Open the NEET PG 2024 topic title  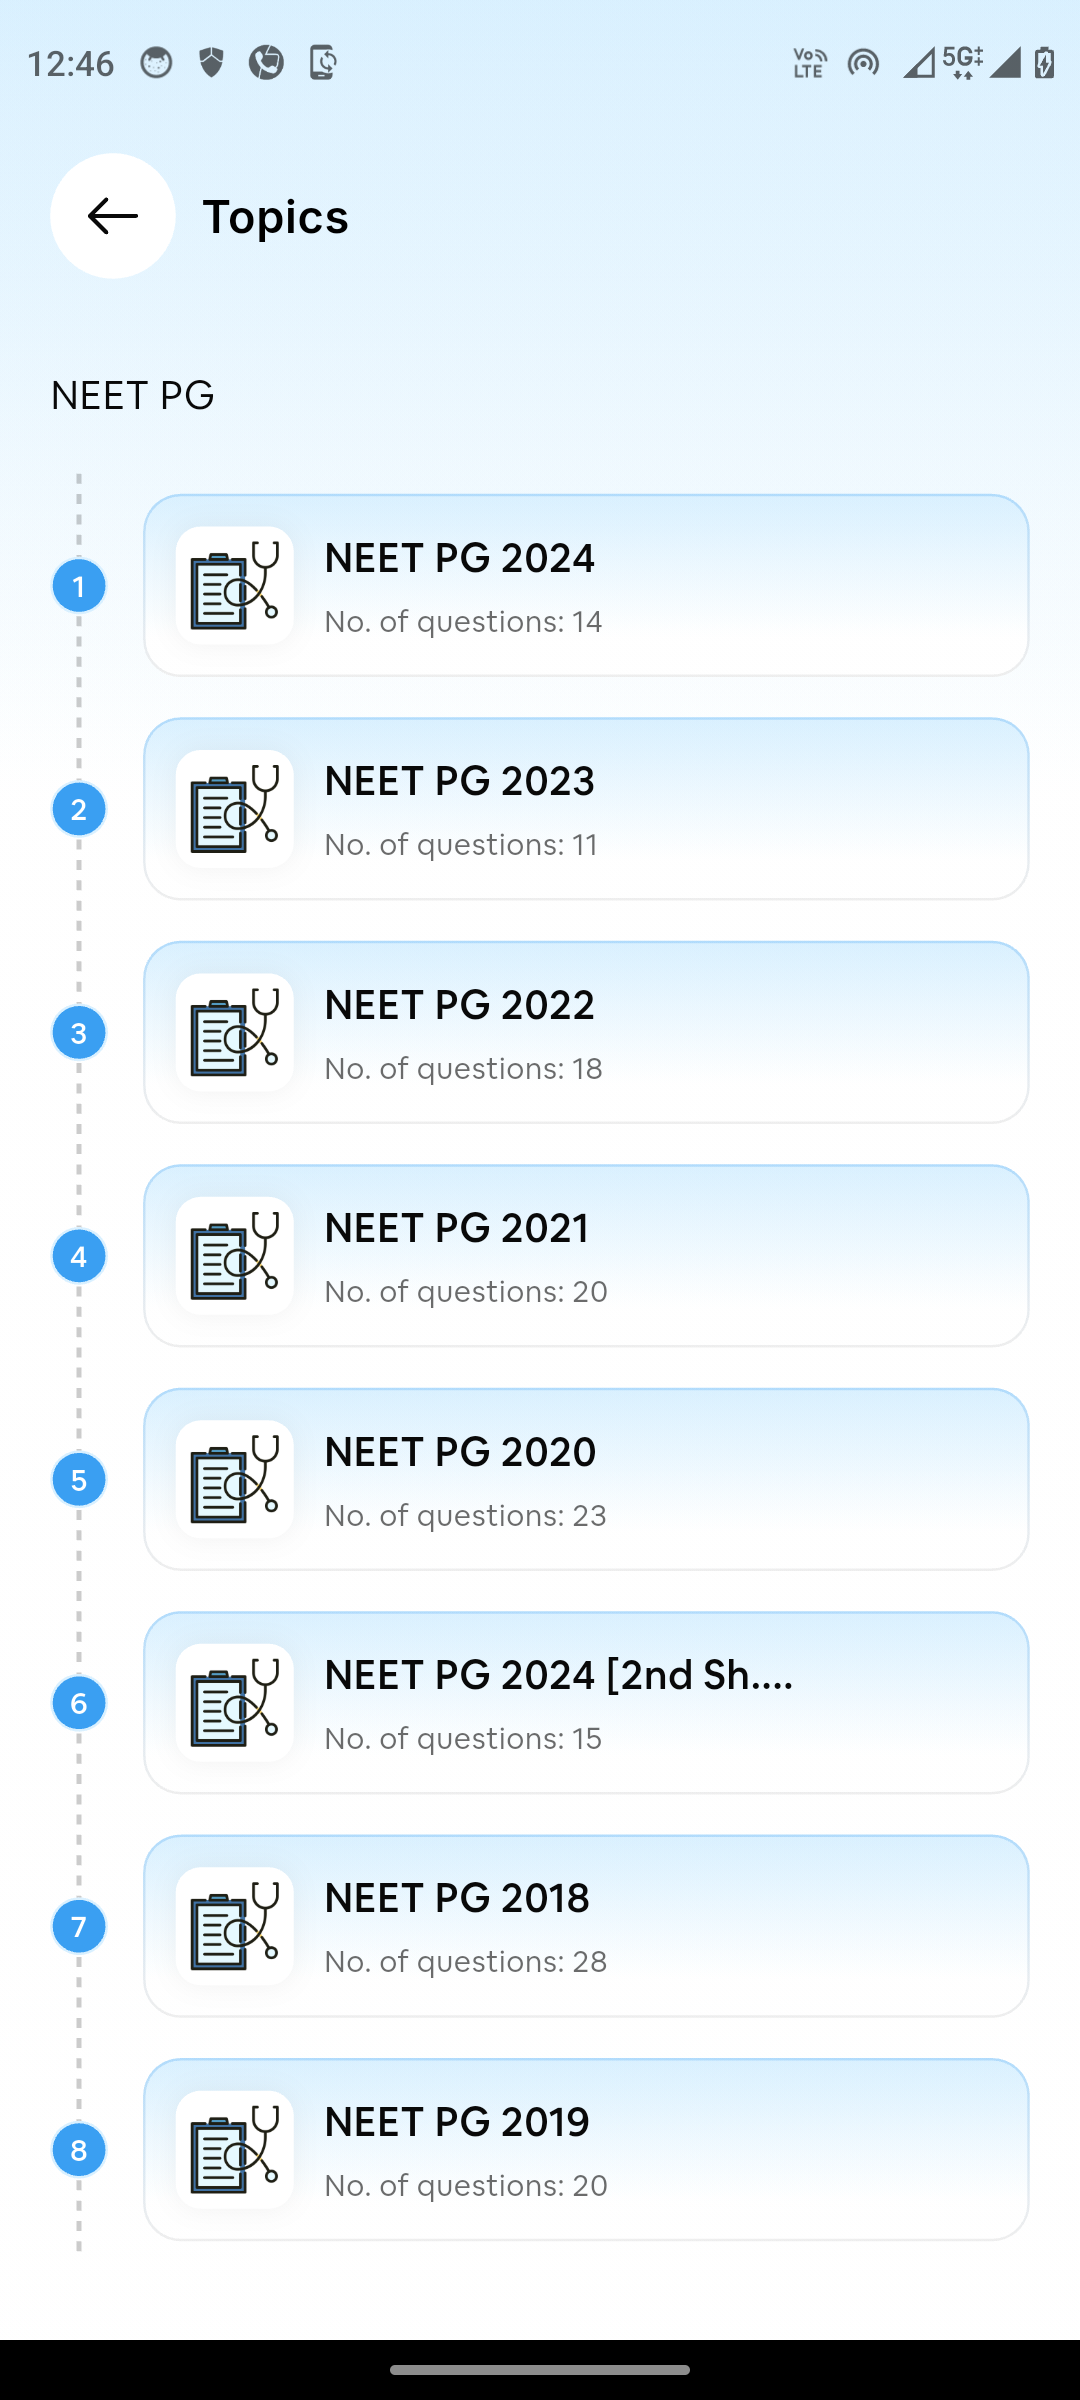point(460,558)
